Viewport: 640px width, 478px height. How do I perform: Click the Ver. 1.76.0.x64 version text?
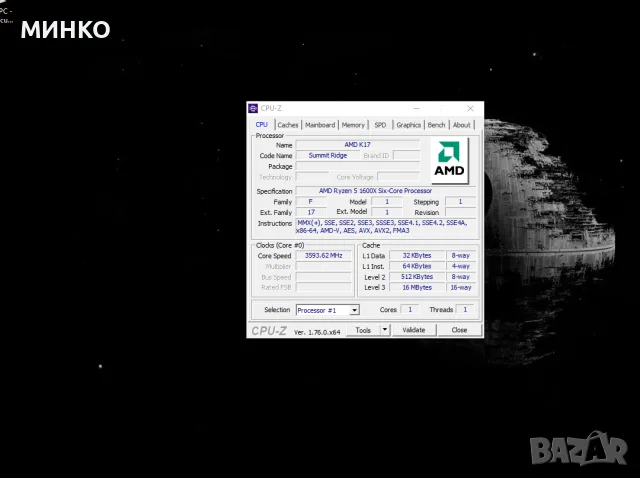click(317, 332)
